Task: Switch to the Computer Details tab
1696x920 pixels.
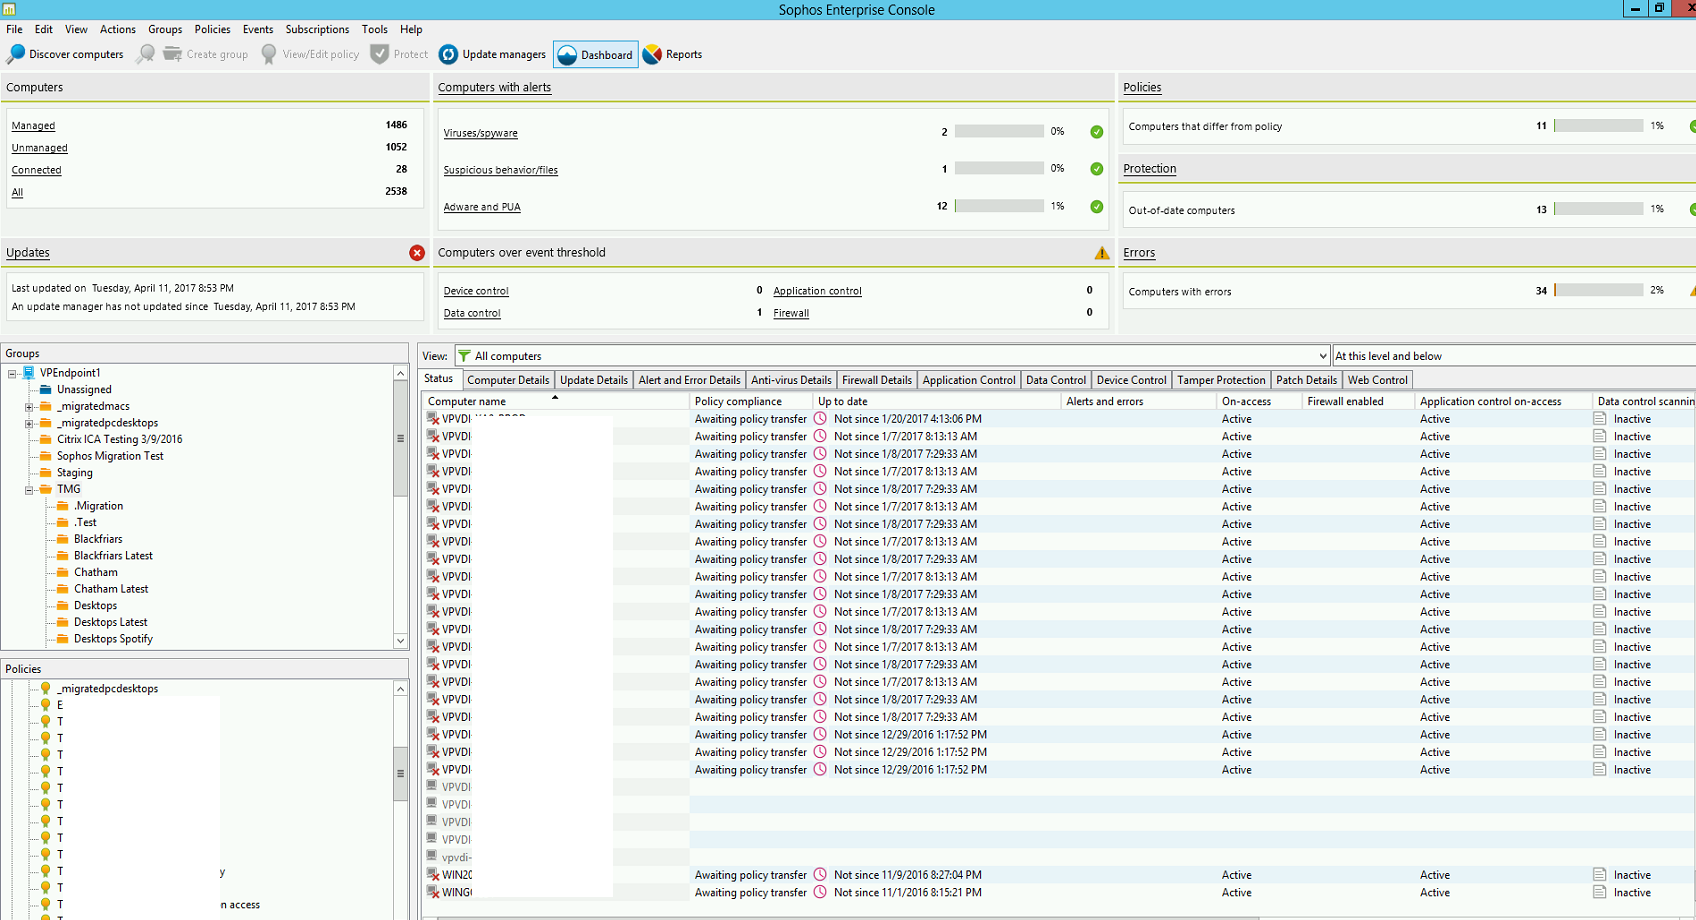Action: pyautogui.click(x=508, y=380)
